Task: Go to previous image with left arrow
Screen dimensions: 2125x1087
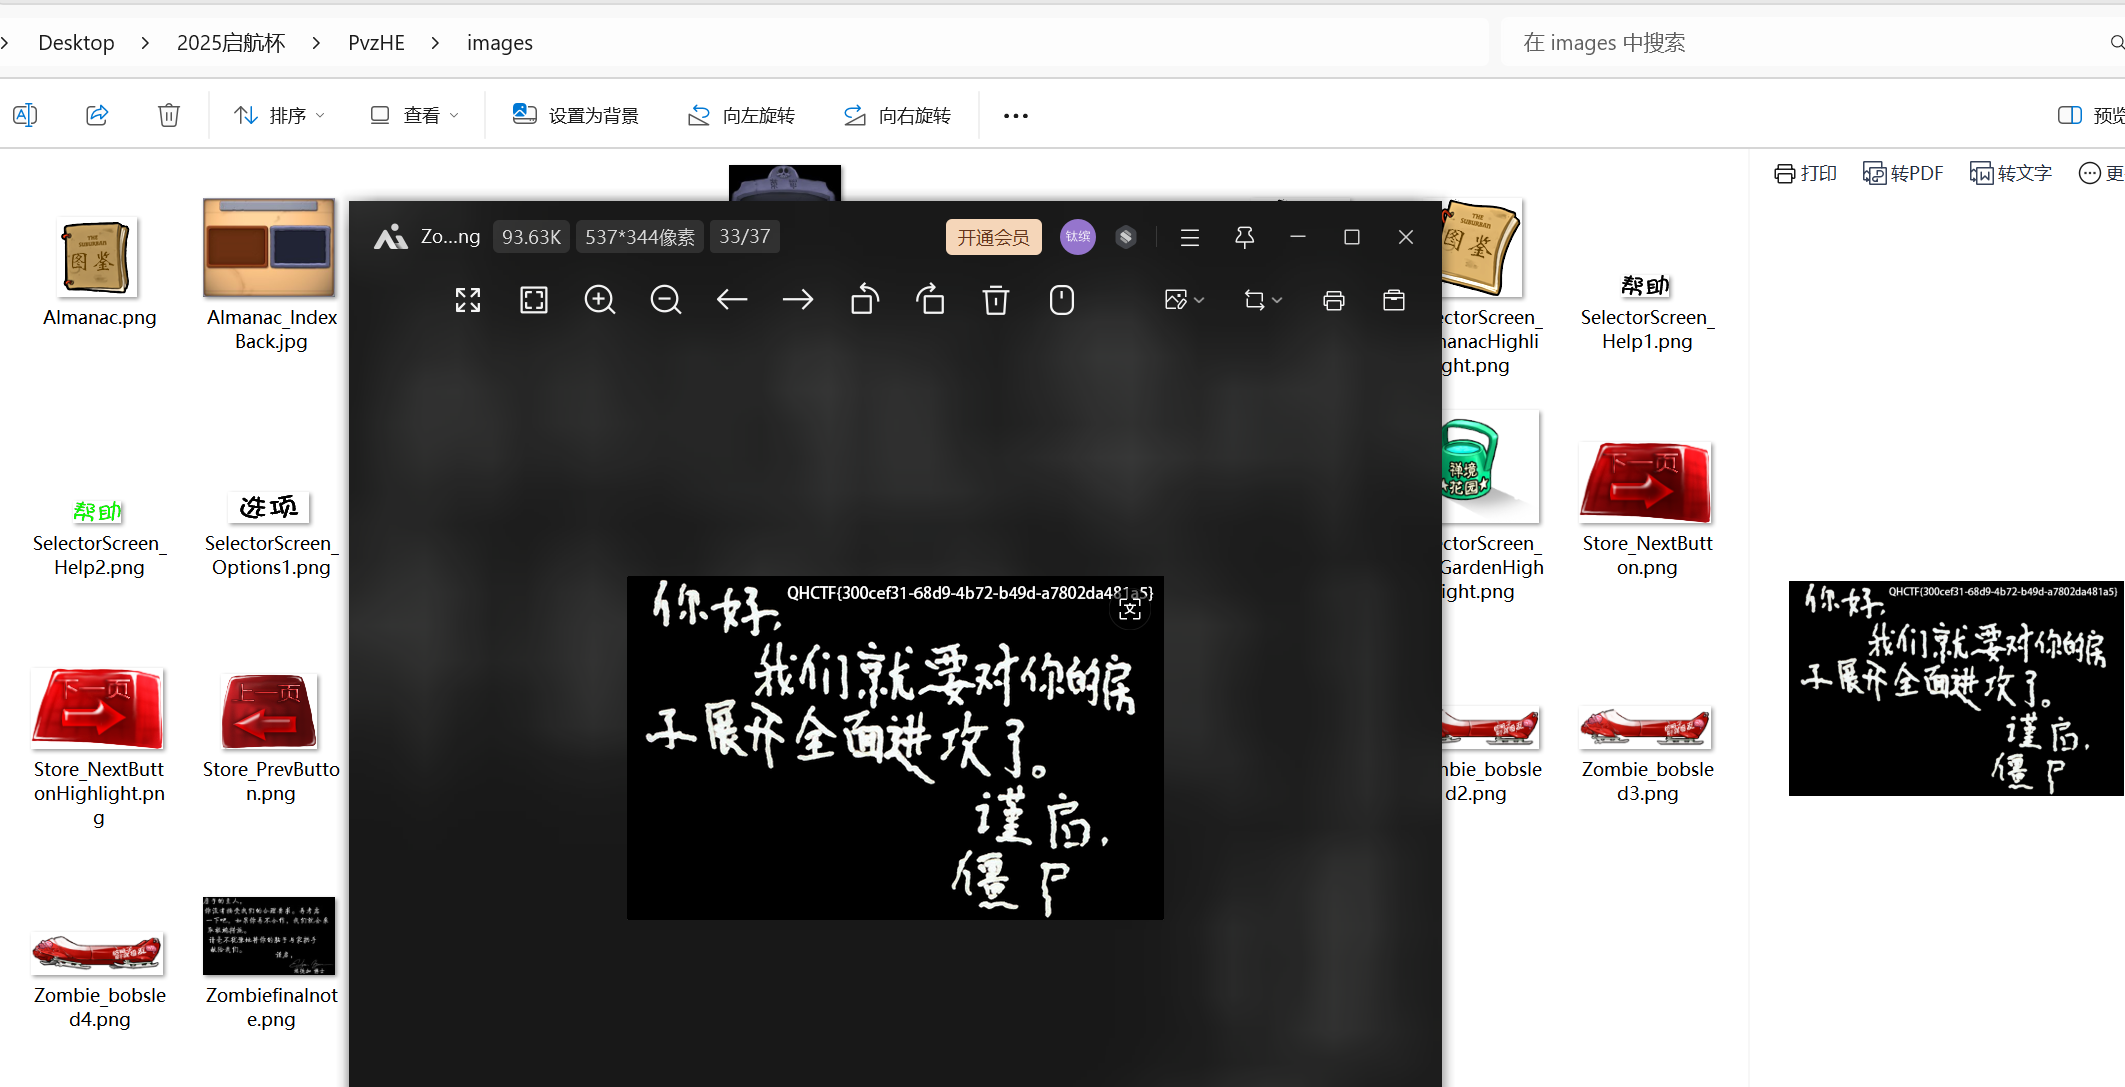Action: click(732, 300)
